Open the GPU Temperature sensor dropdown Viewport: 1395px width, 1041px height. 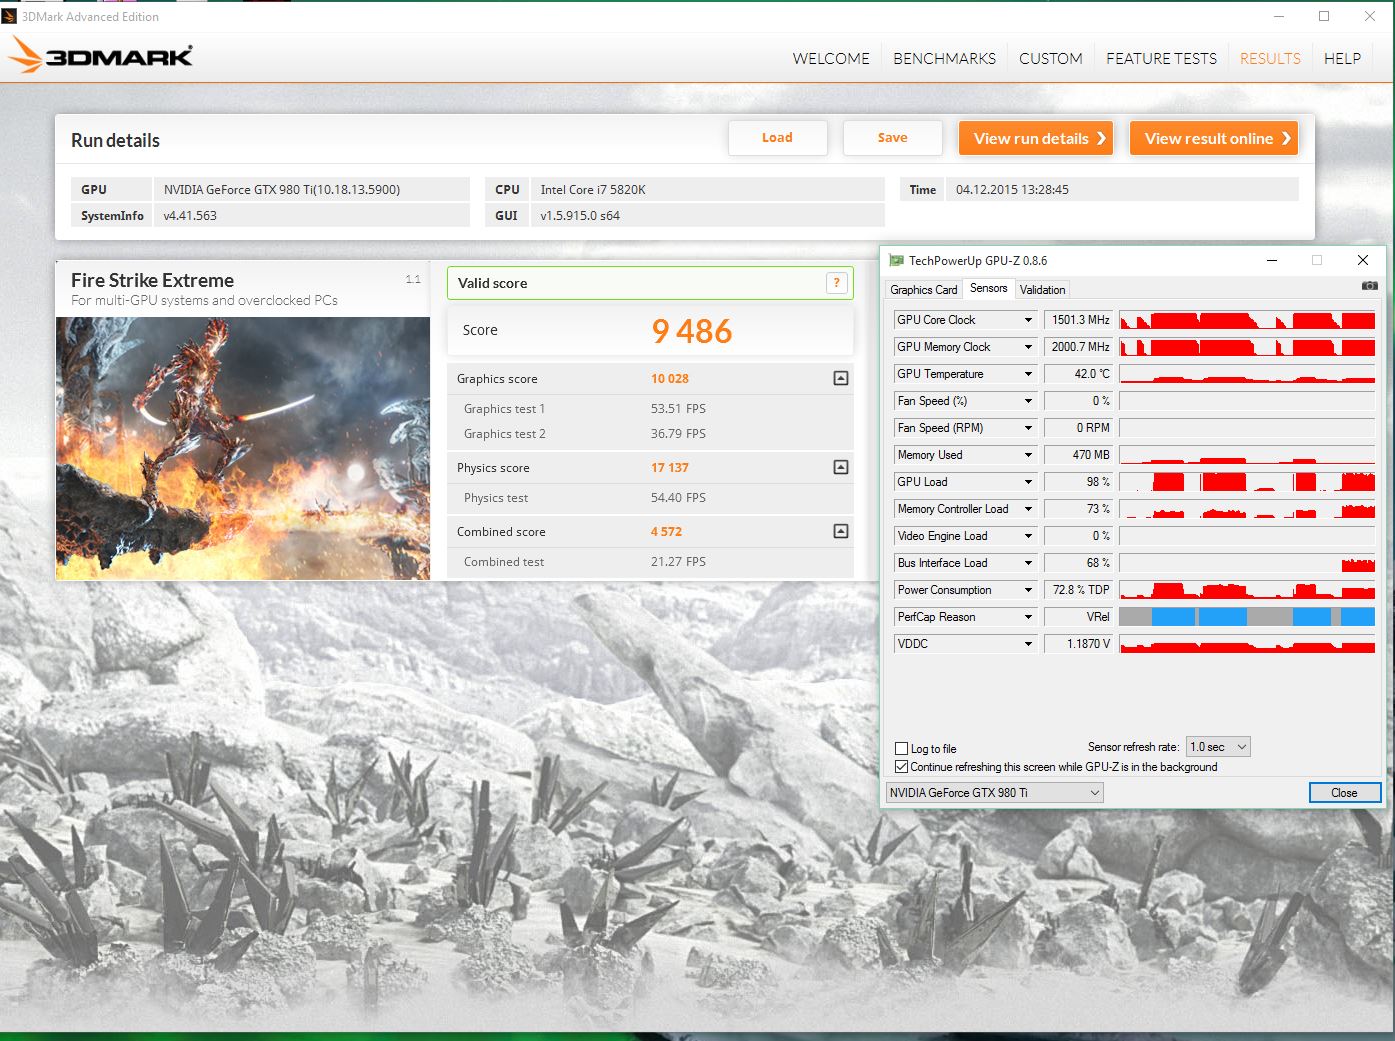[x=1028, y=374]
